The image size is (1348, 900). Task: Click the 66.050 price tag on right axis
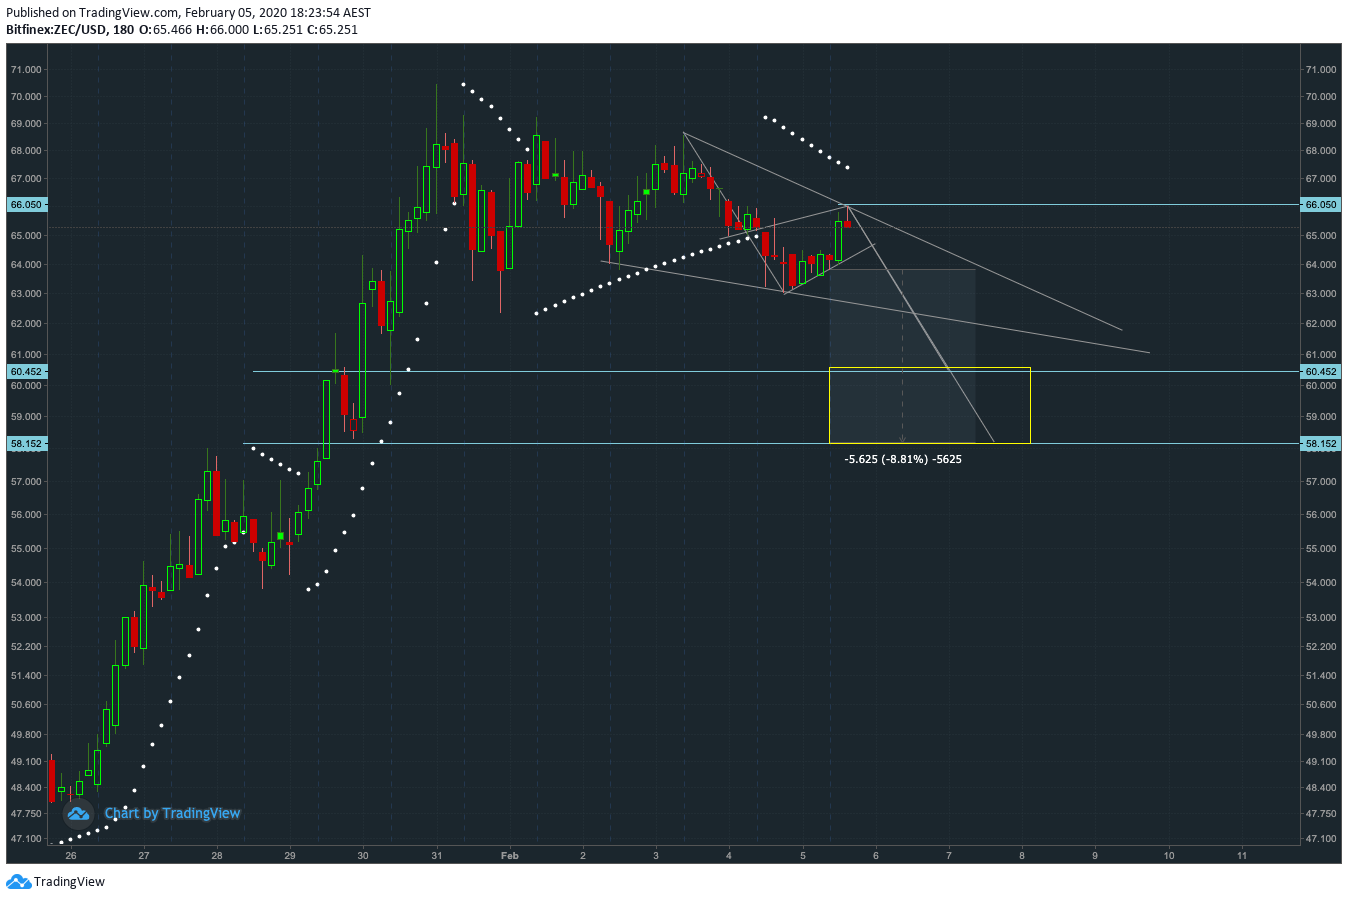[1320, 204]
